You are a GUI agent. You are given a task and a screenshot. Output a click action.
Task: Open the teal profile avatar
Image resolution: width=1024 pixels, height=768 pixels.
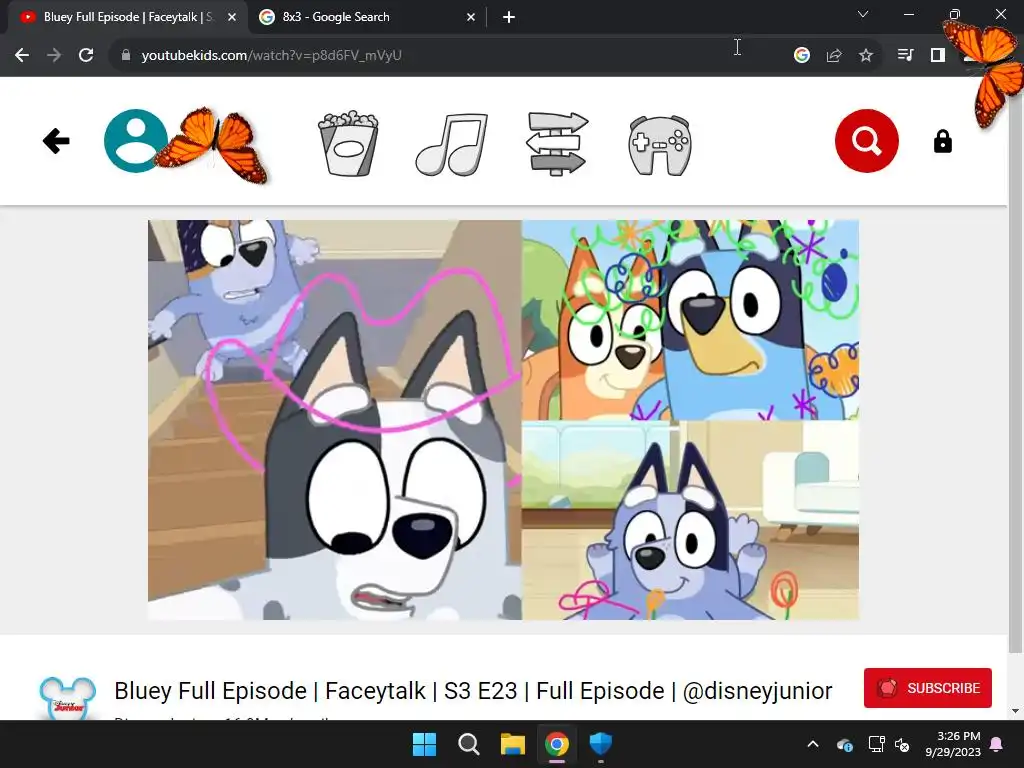click(136, 141)
